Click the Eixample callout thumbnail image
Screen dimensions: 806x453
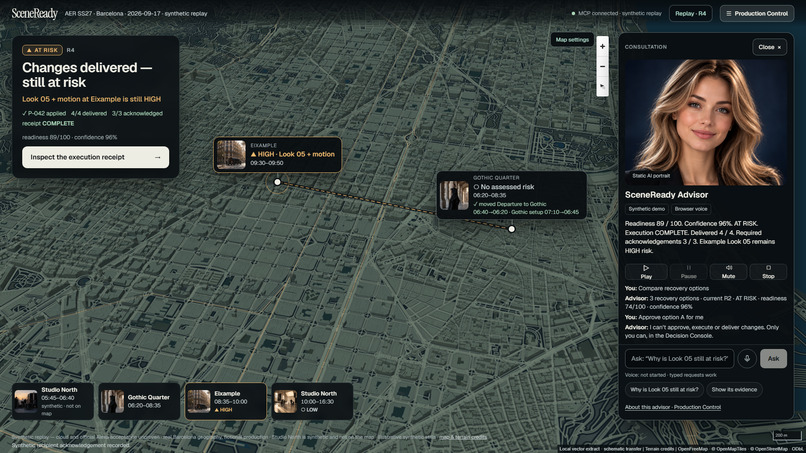click(x=231, y=154)
